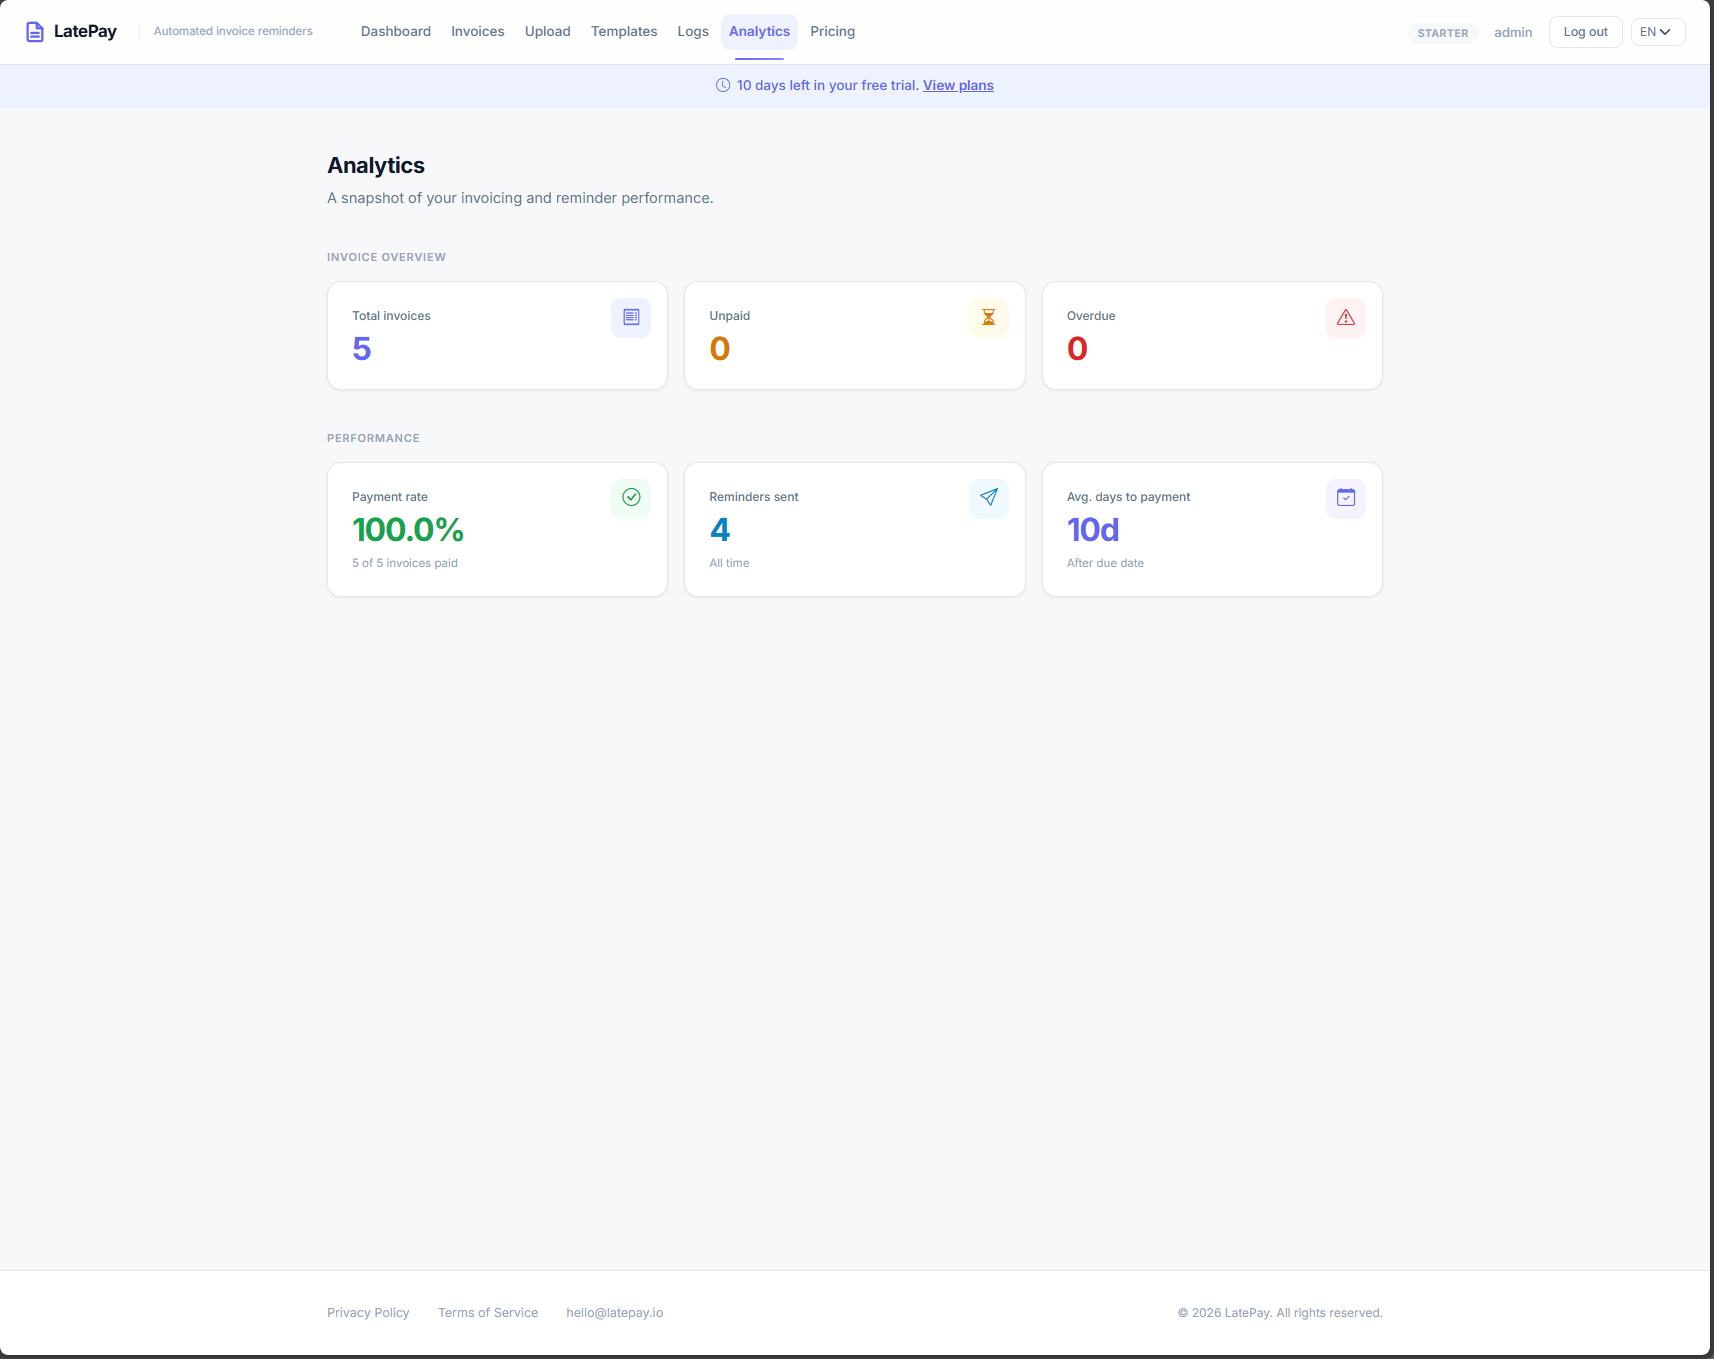This screenshot has width=1714, height=1359.
Task: Click the '5 of 5 invoices paid' text
Action: point(405,563)
